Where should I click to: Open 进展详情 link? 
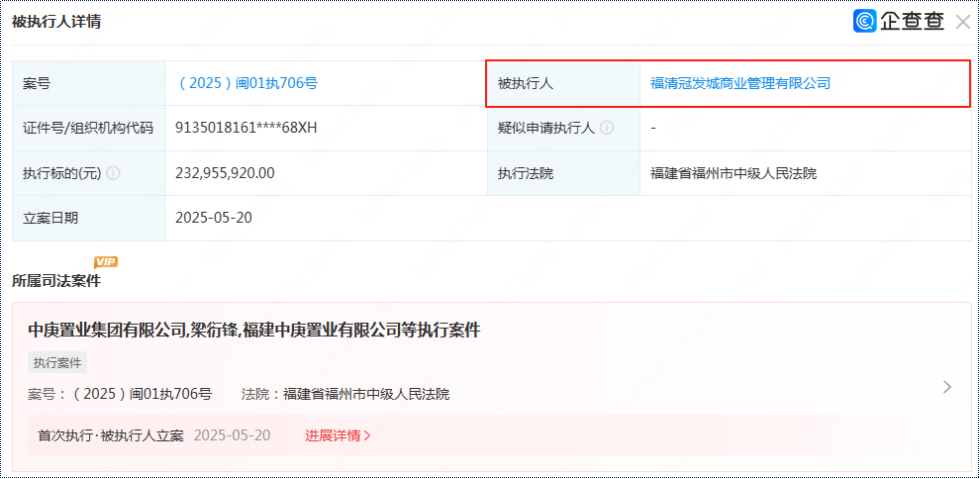point(338,435)
